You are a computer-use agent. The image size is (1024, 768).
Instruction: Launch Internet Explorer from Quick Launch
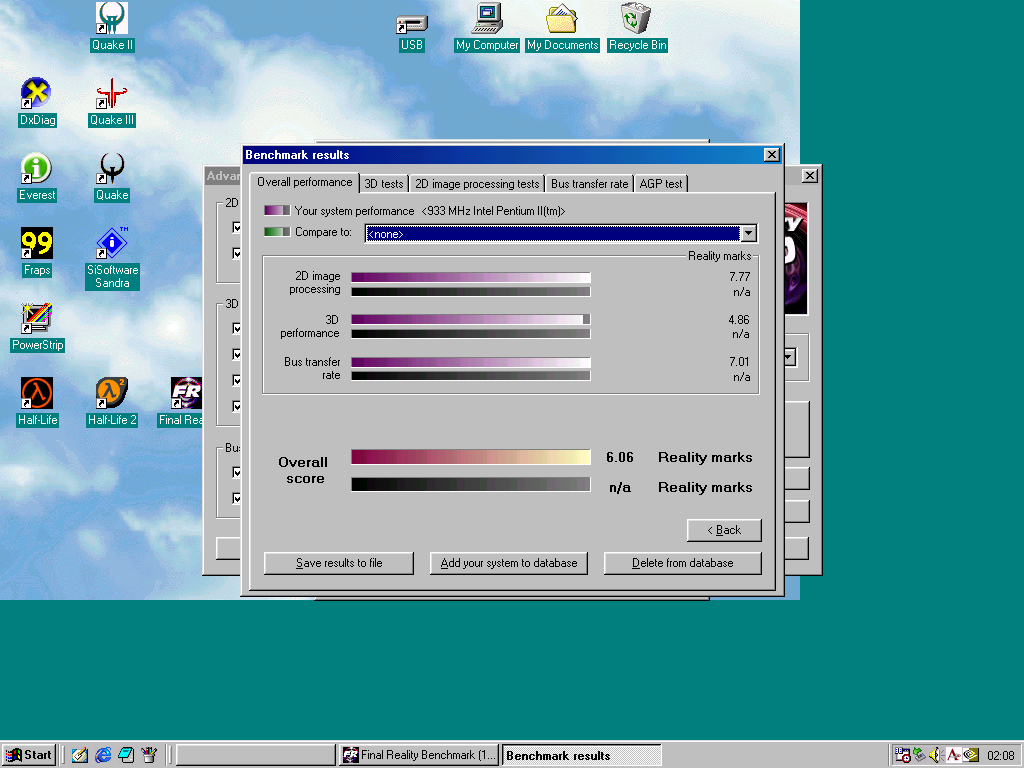pos(103,755)
